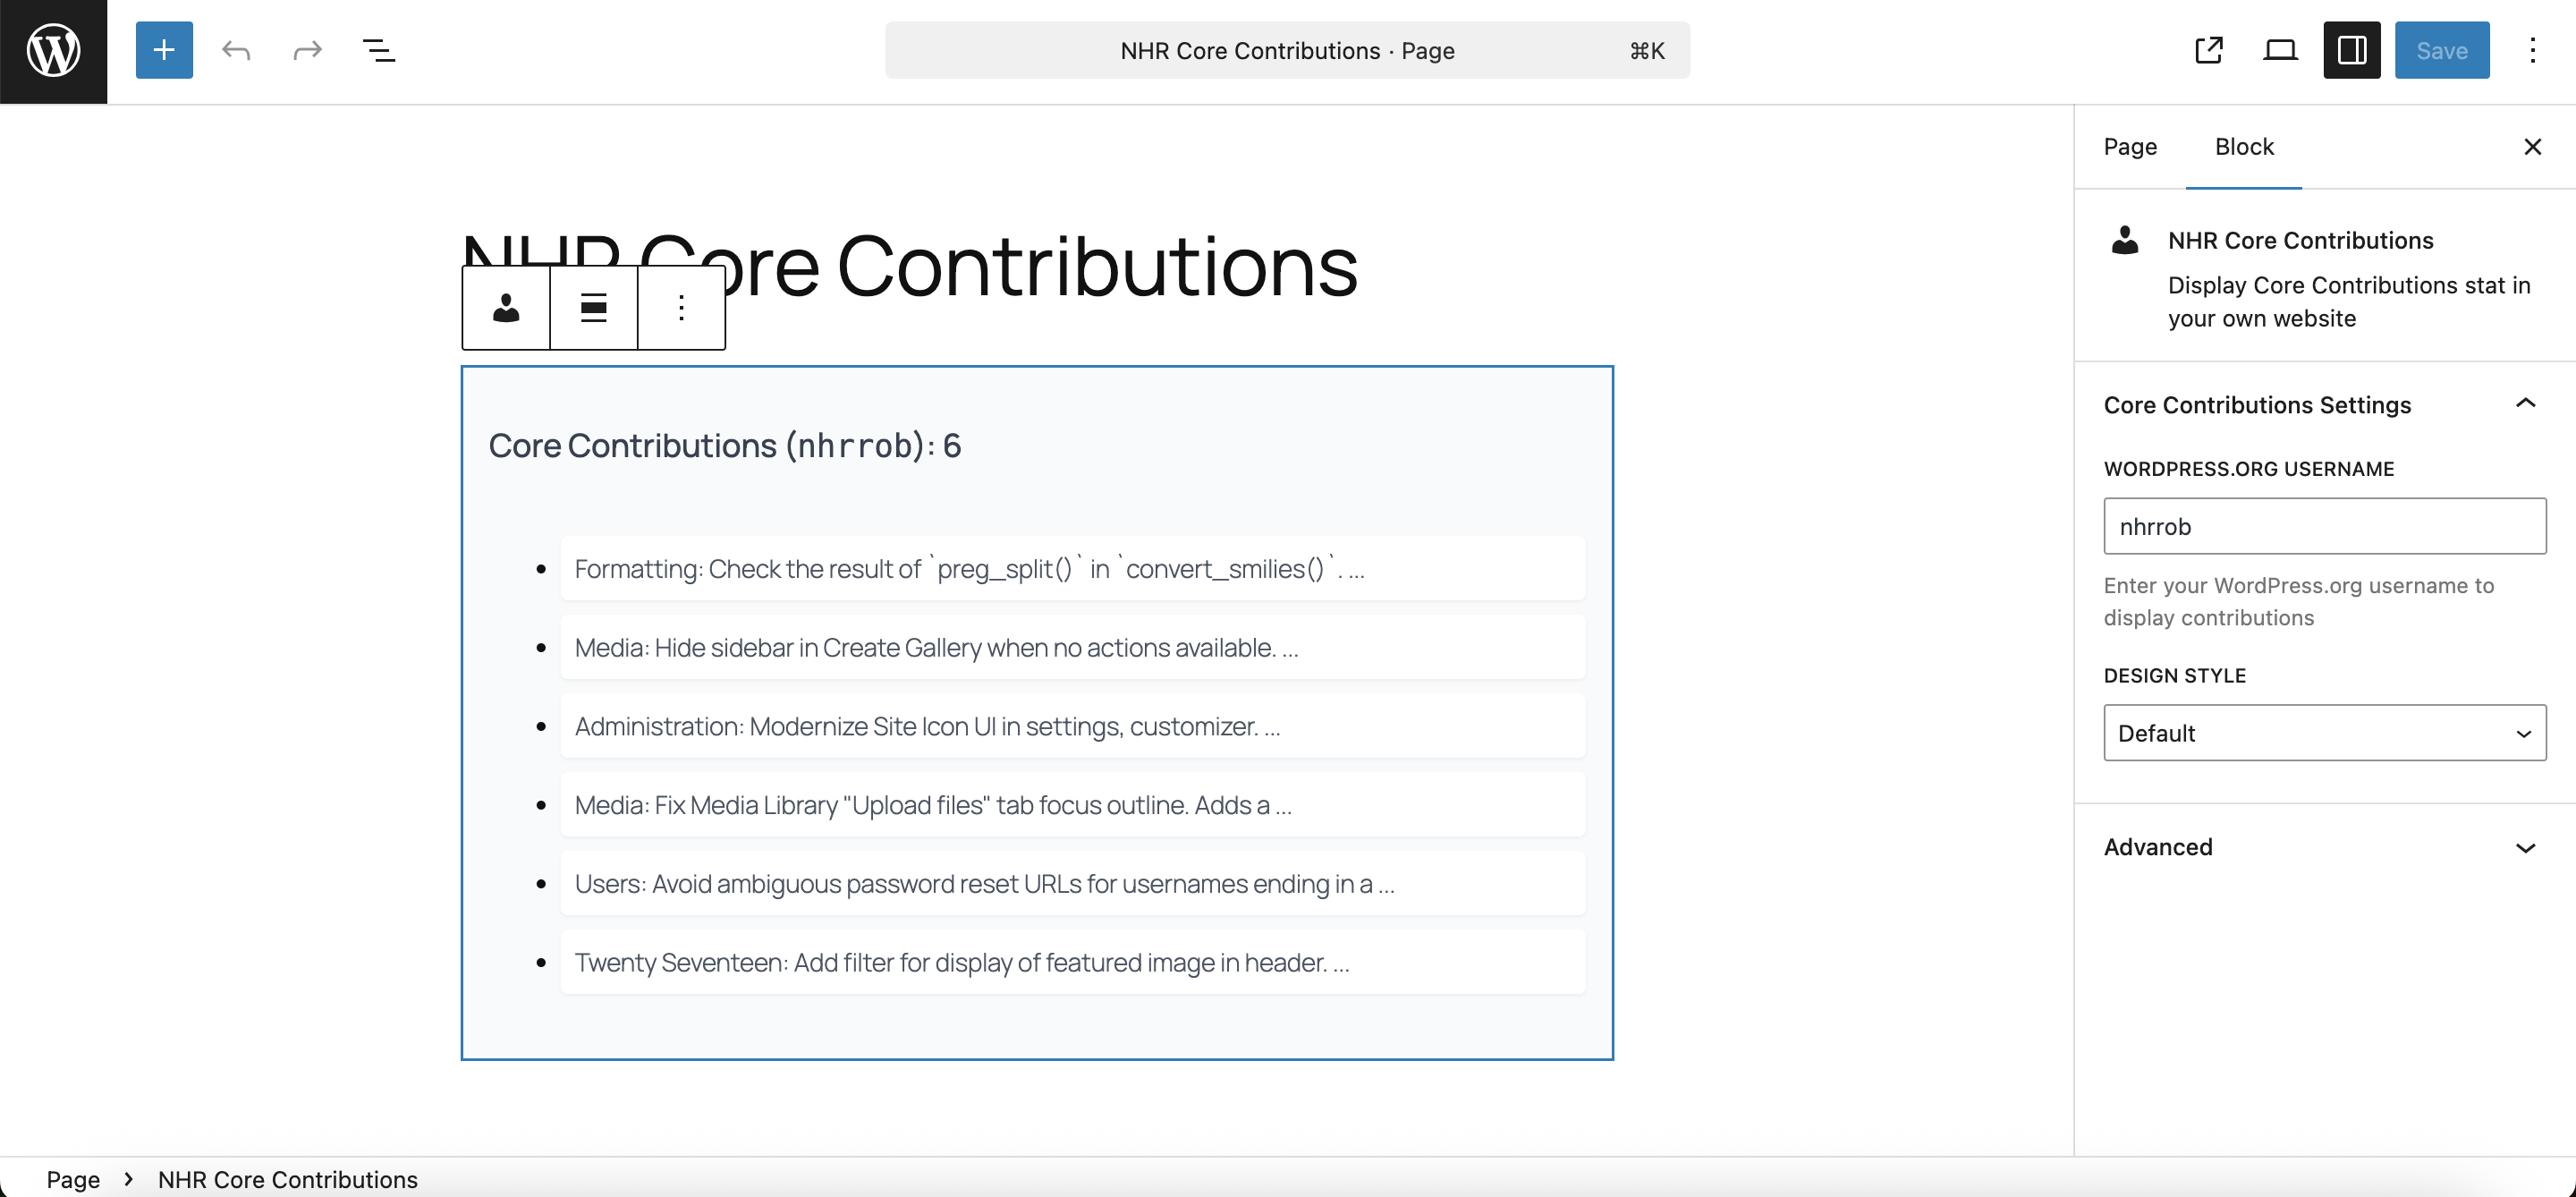Redo the last undone change
The height and width of the screenshot is (1197, 2576).
pyautogui.click(x=307, y=50)
